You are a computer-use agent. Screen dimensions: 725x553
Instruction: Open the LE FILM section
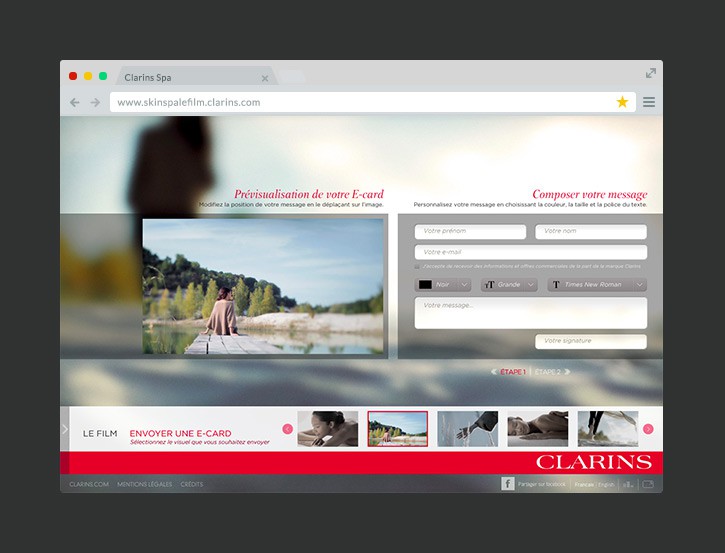[x=100, y=434]
